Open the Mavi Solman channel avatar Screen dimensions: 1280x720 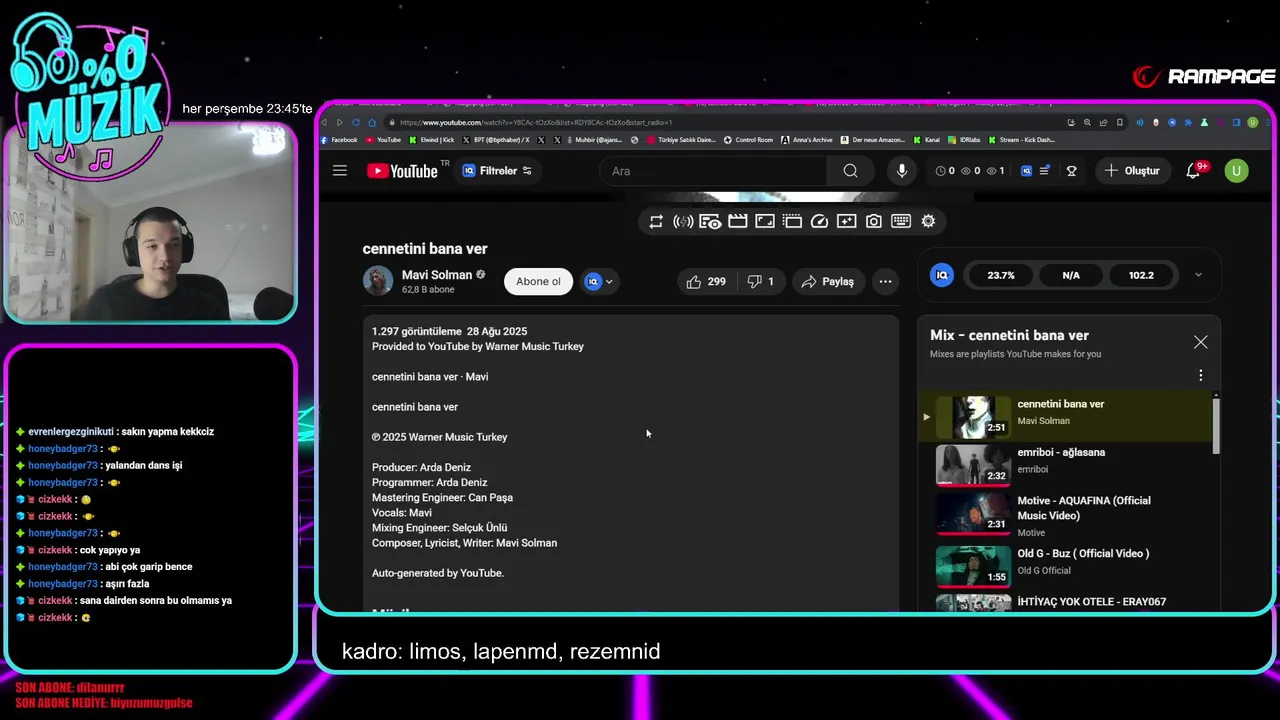[378, 281]
